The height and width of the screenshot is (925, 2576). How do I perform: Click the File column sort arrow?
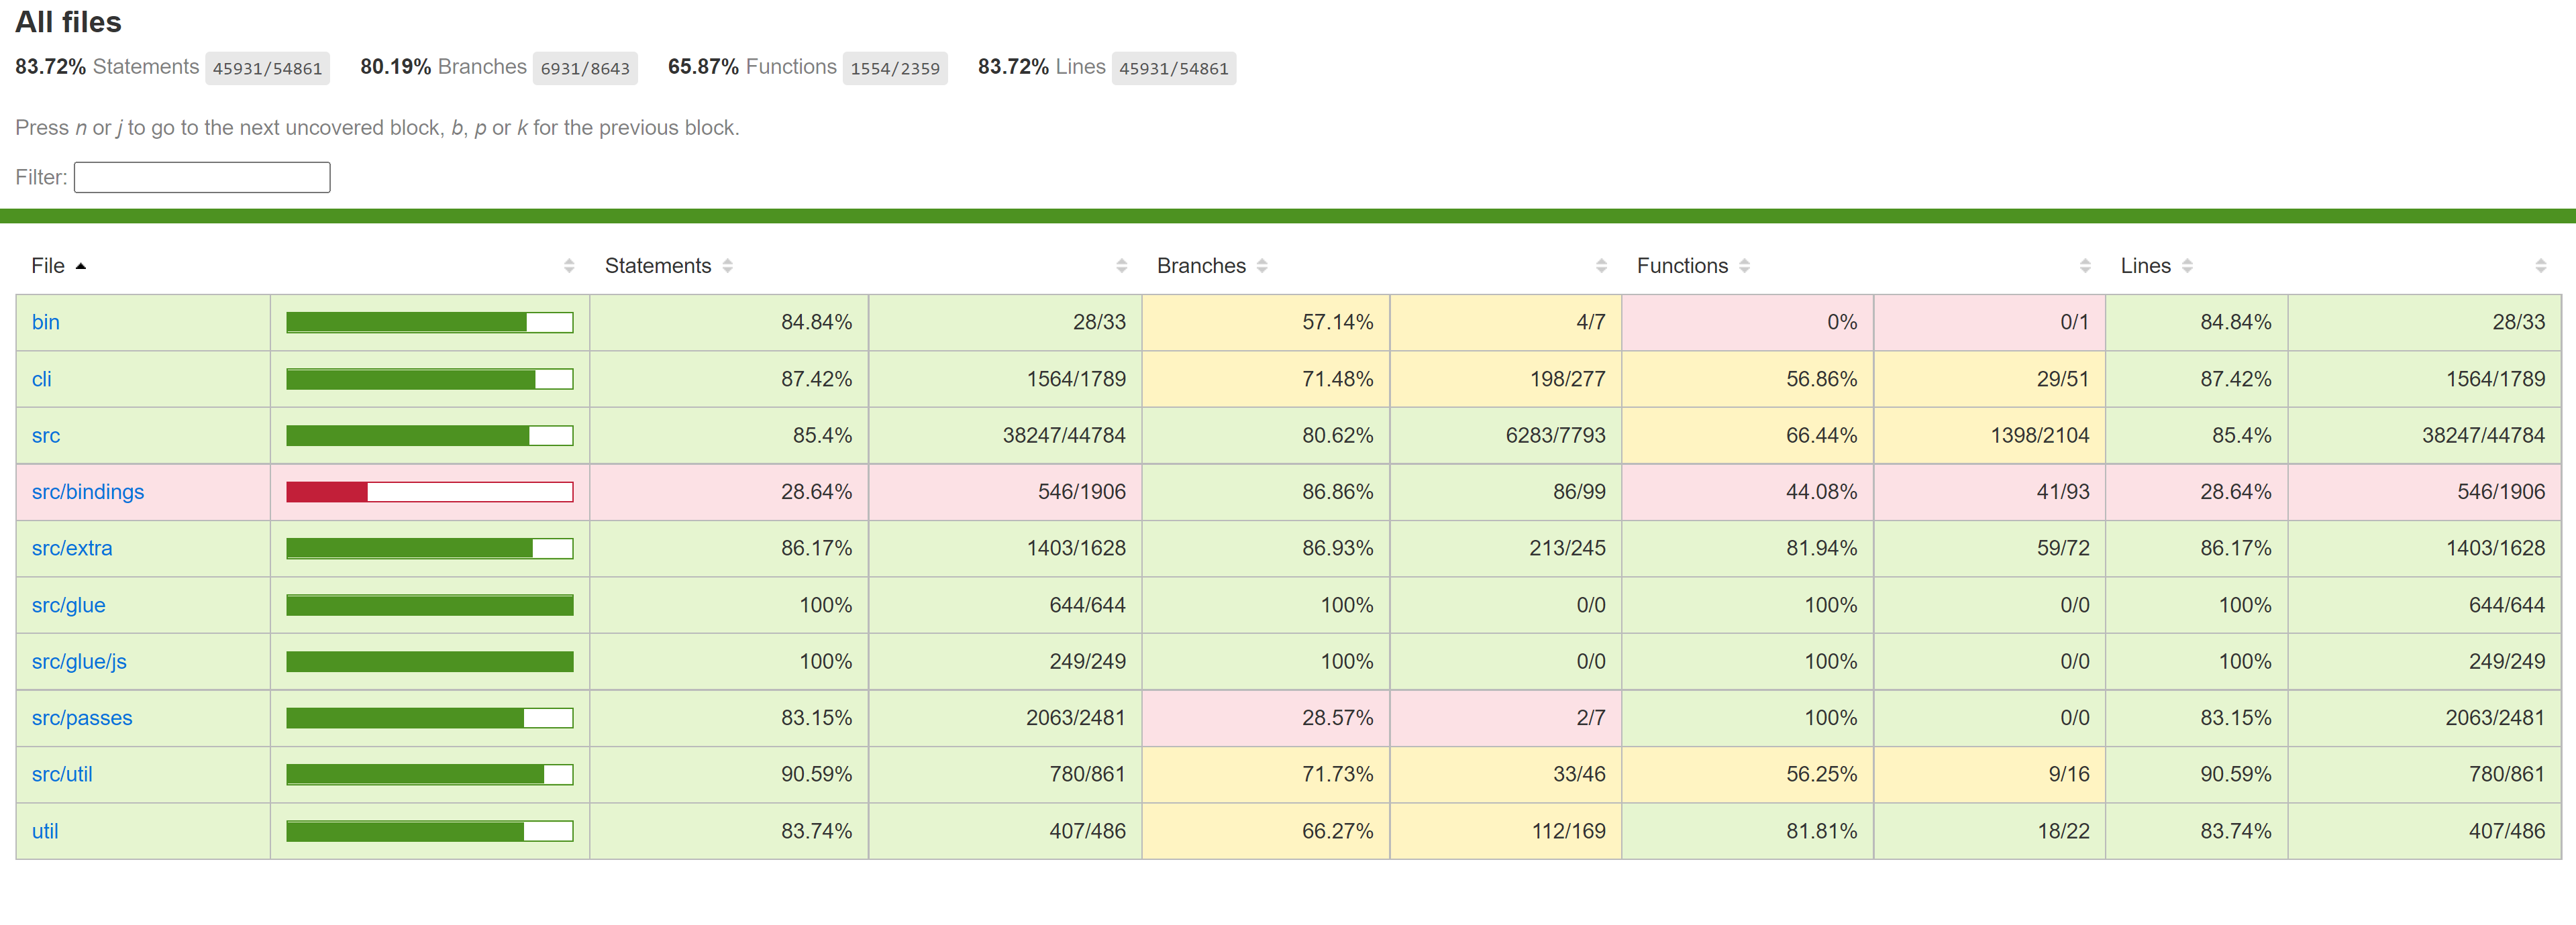click(x=81, y=266)
